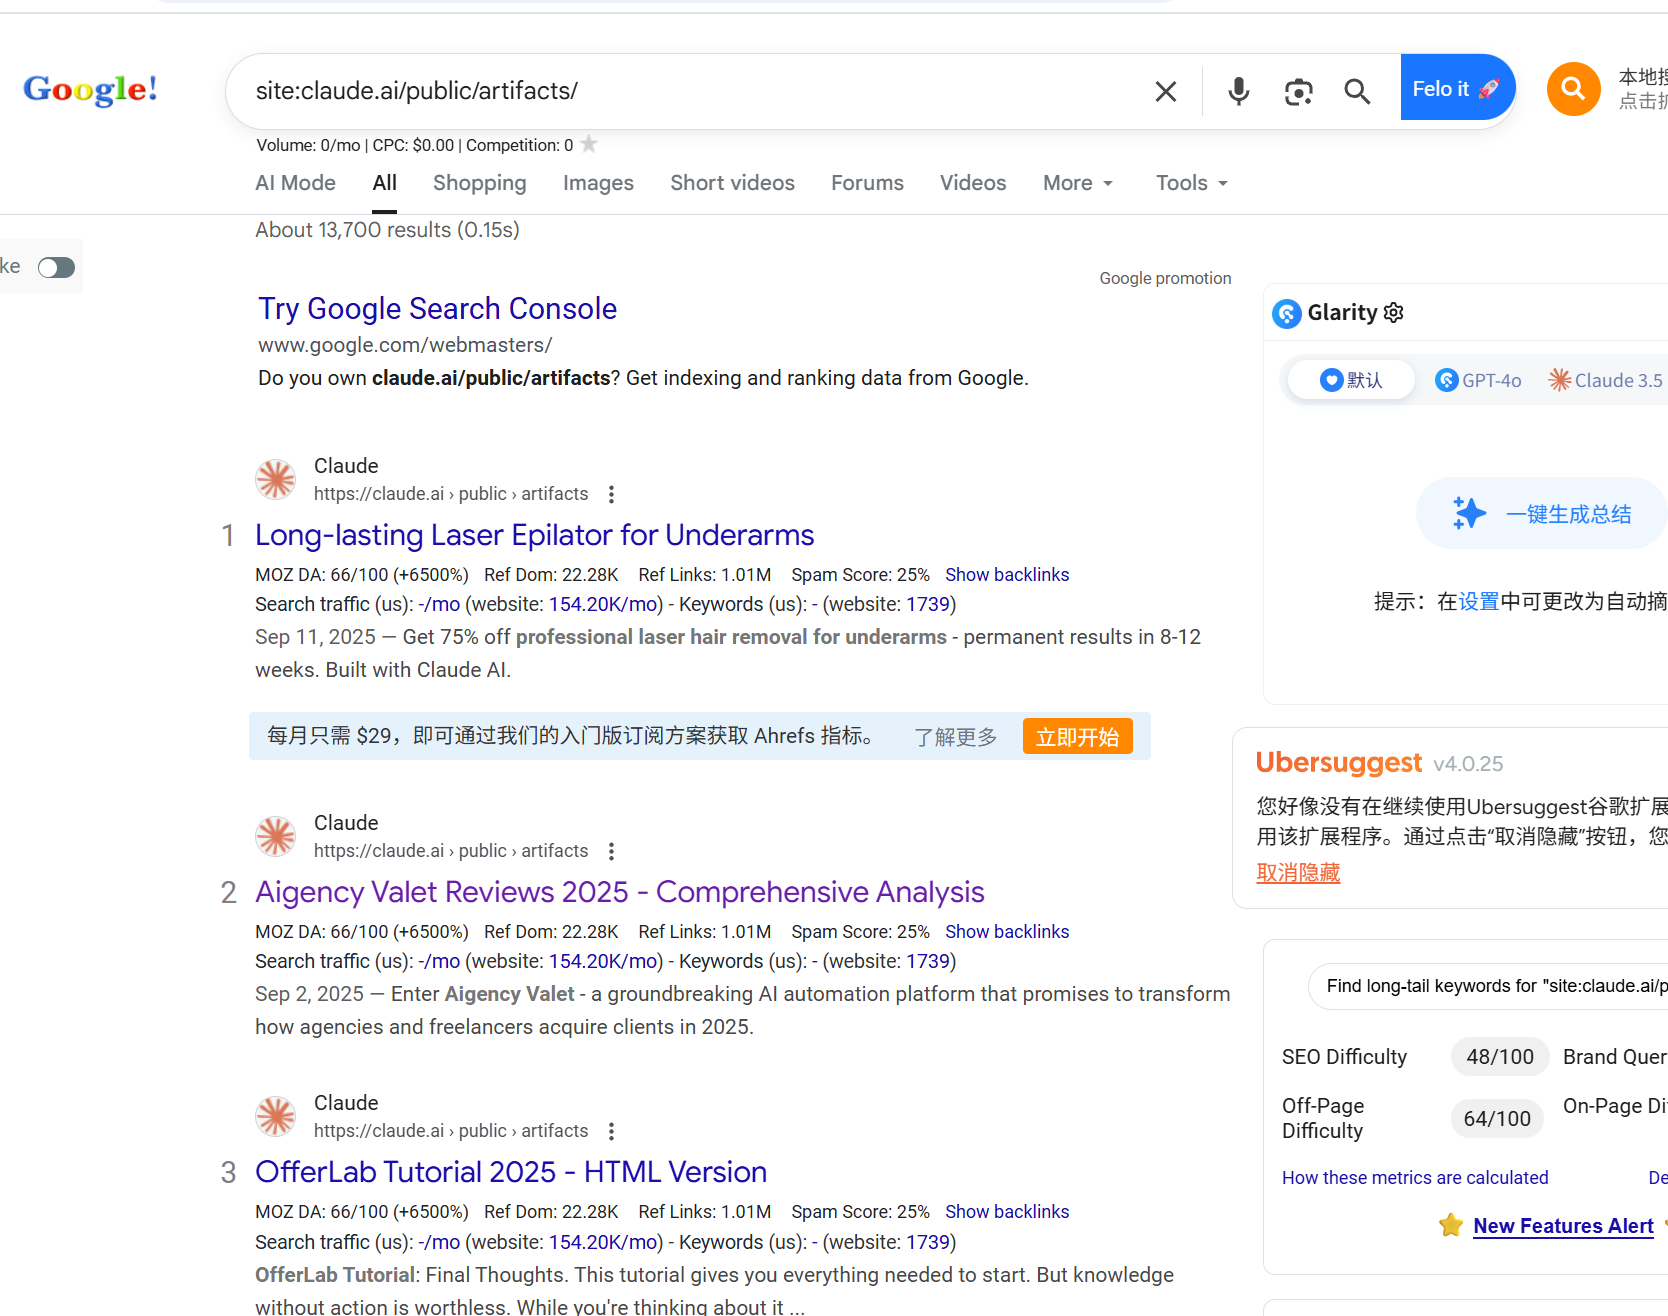Switch to AI Mode tab
This screenshot has width=1668, height=1316.
[295, 183]
